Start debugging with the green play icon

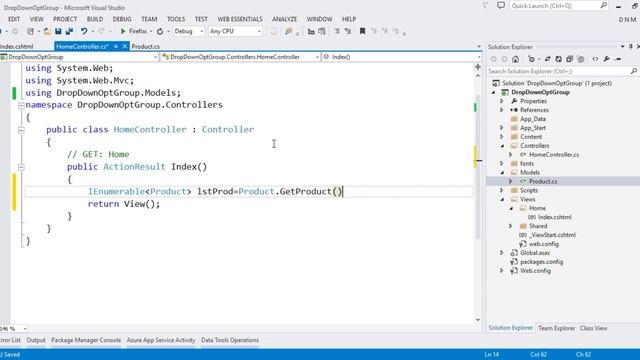[123, 31]
